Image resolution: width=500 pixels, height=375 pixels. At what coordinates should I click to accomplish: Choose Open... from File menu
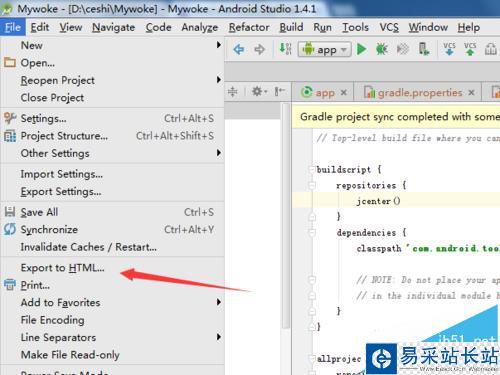[112, 63]
